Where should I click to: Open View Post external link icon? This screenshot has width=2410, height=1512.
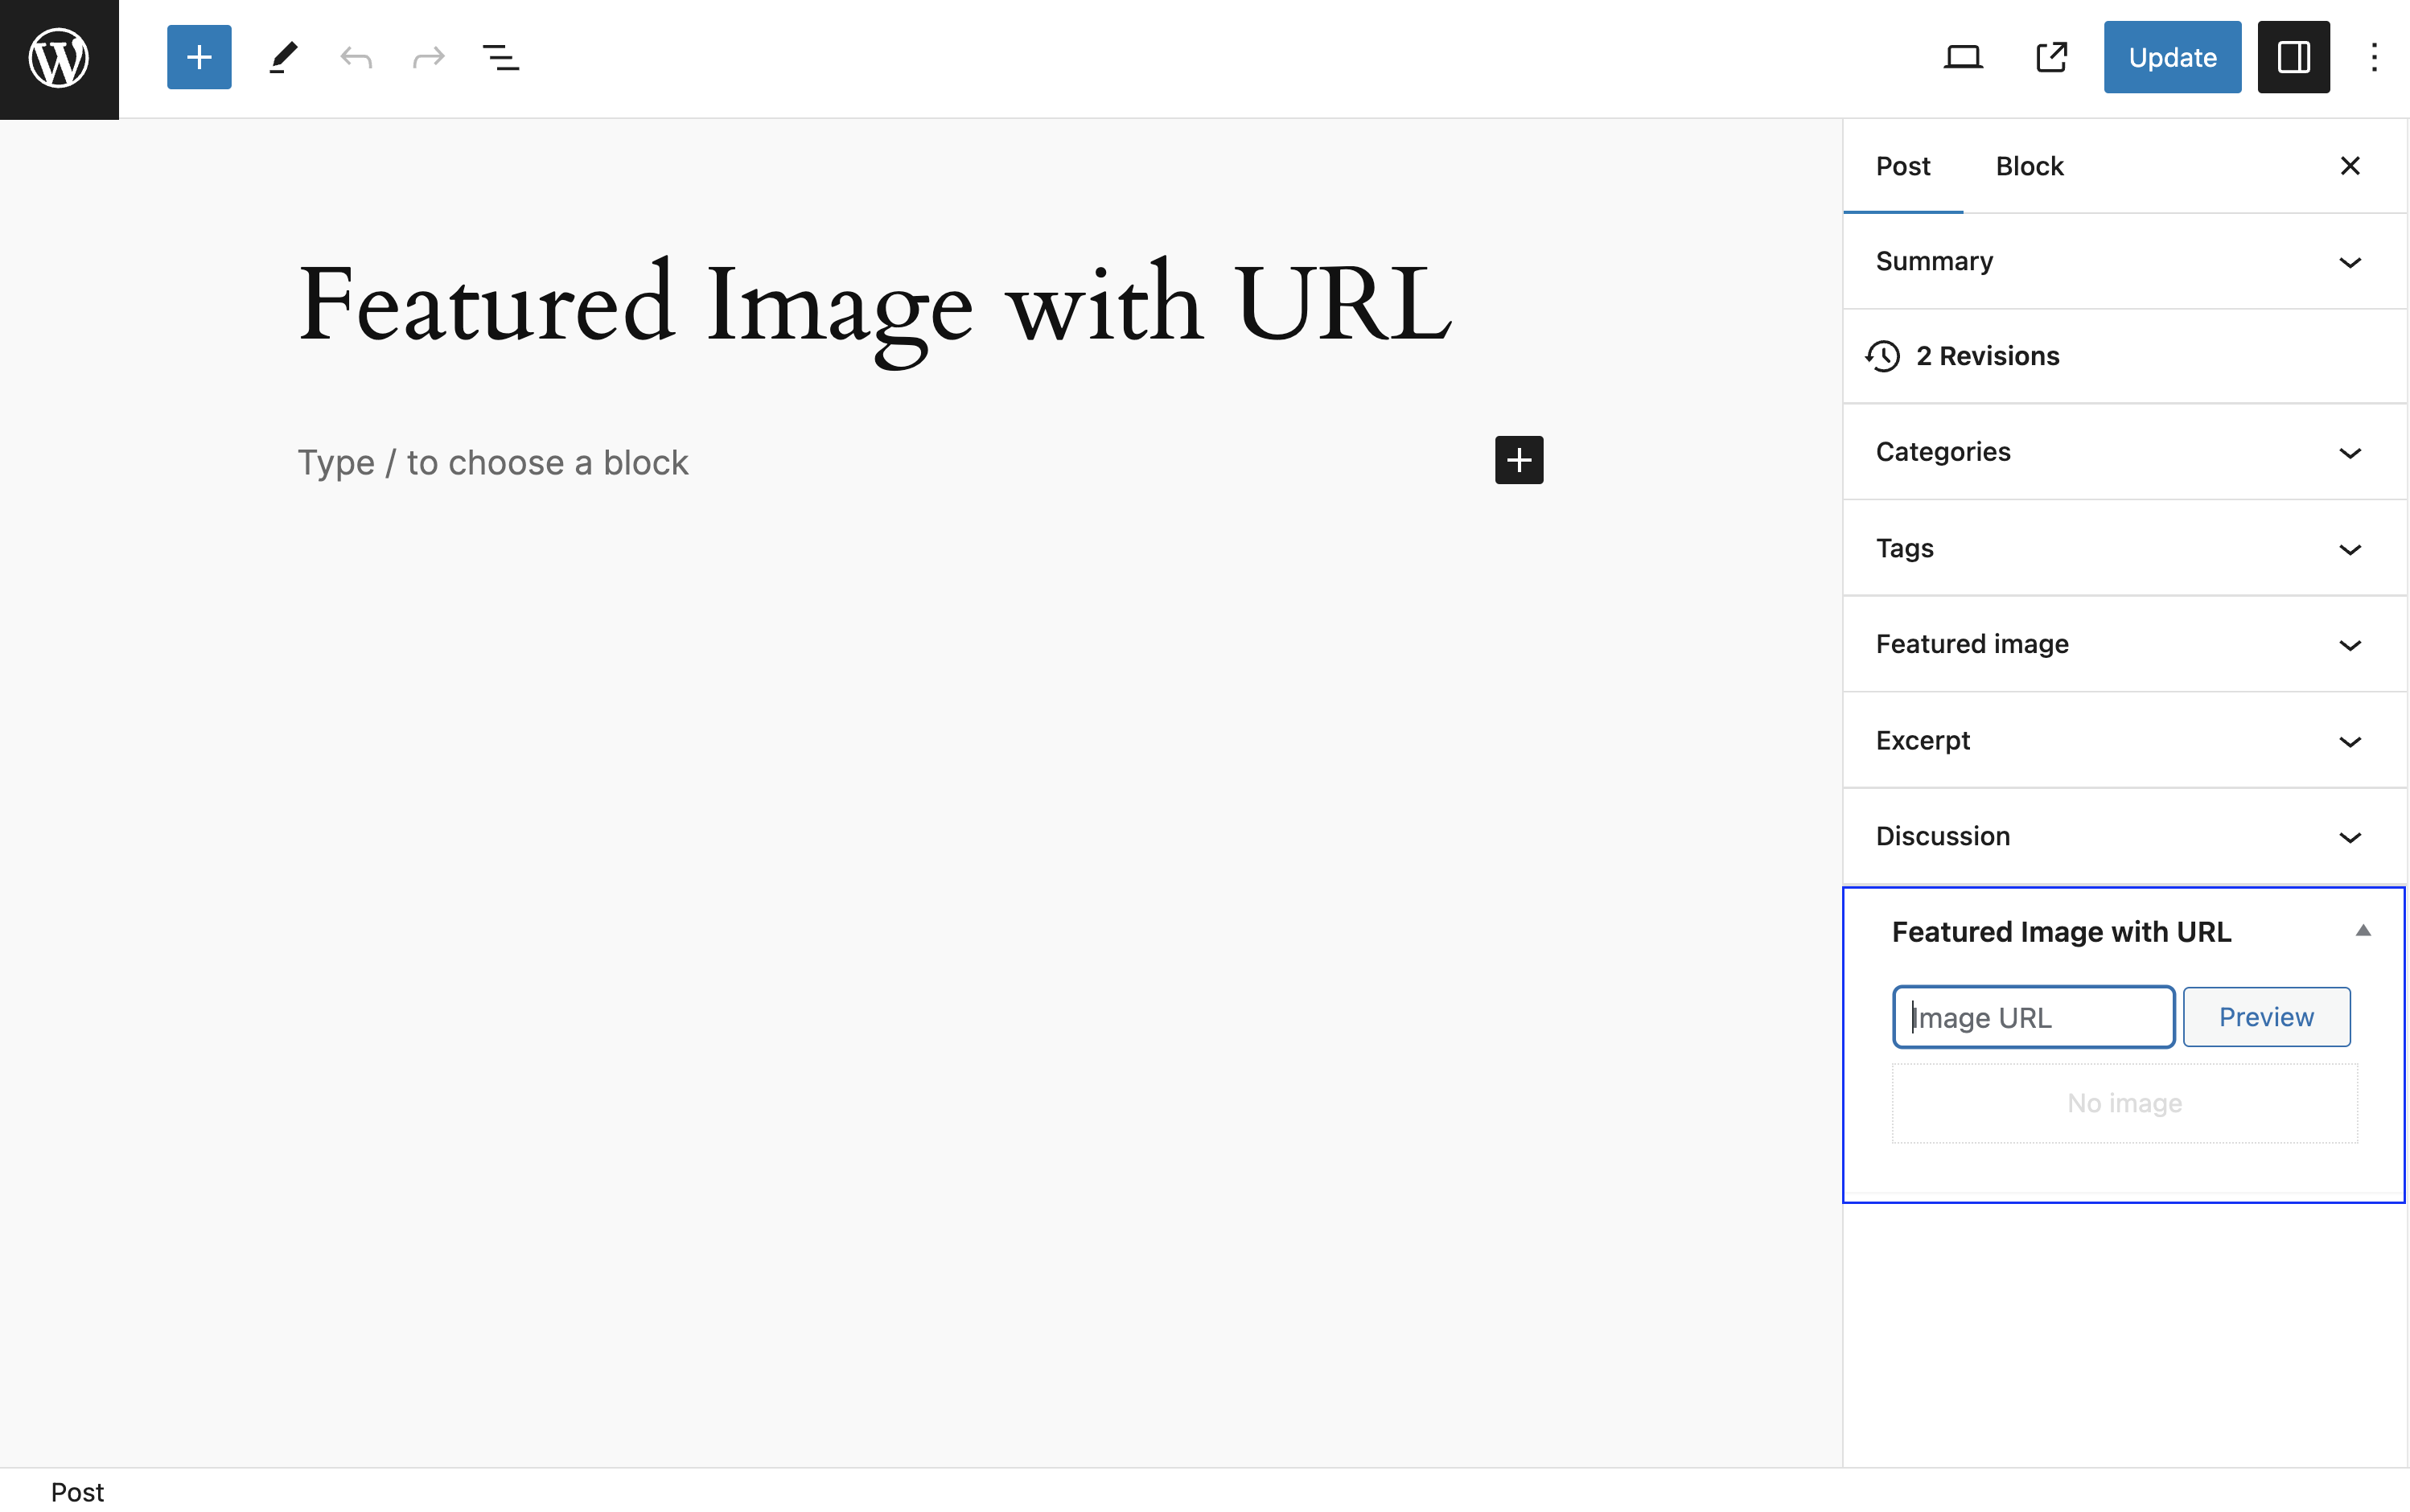click(2051, 57)
